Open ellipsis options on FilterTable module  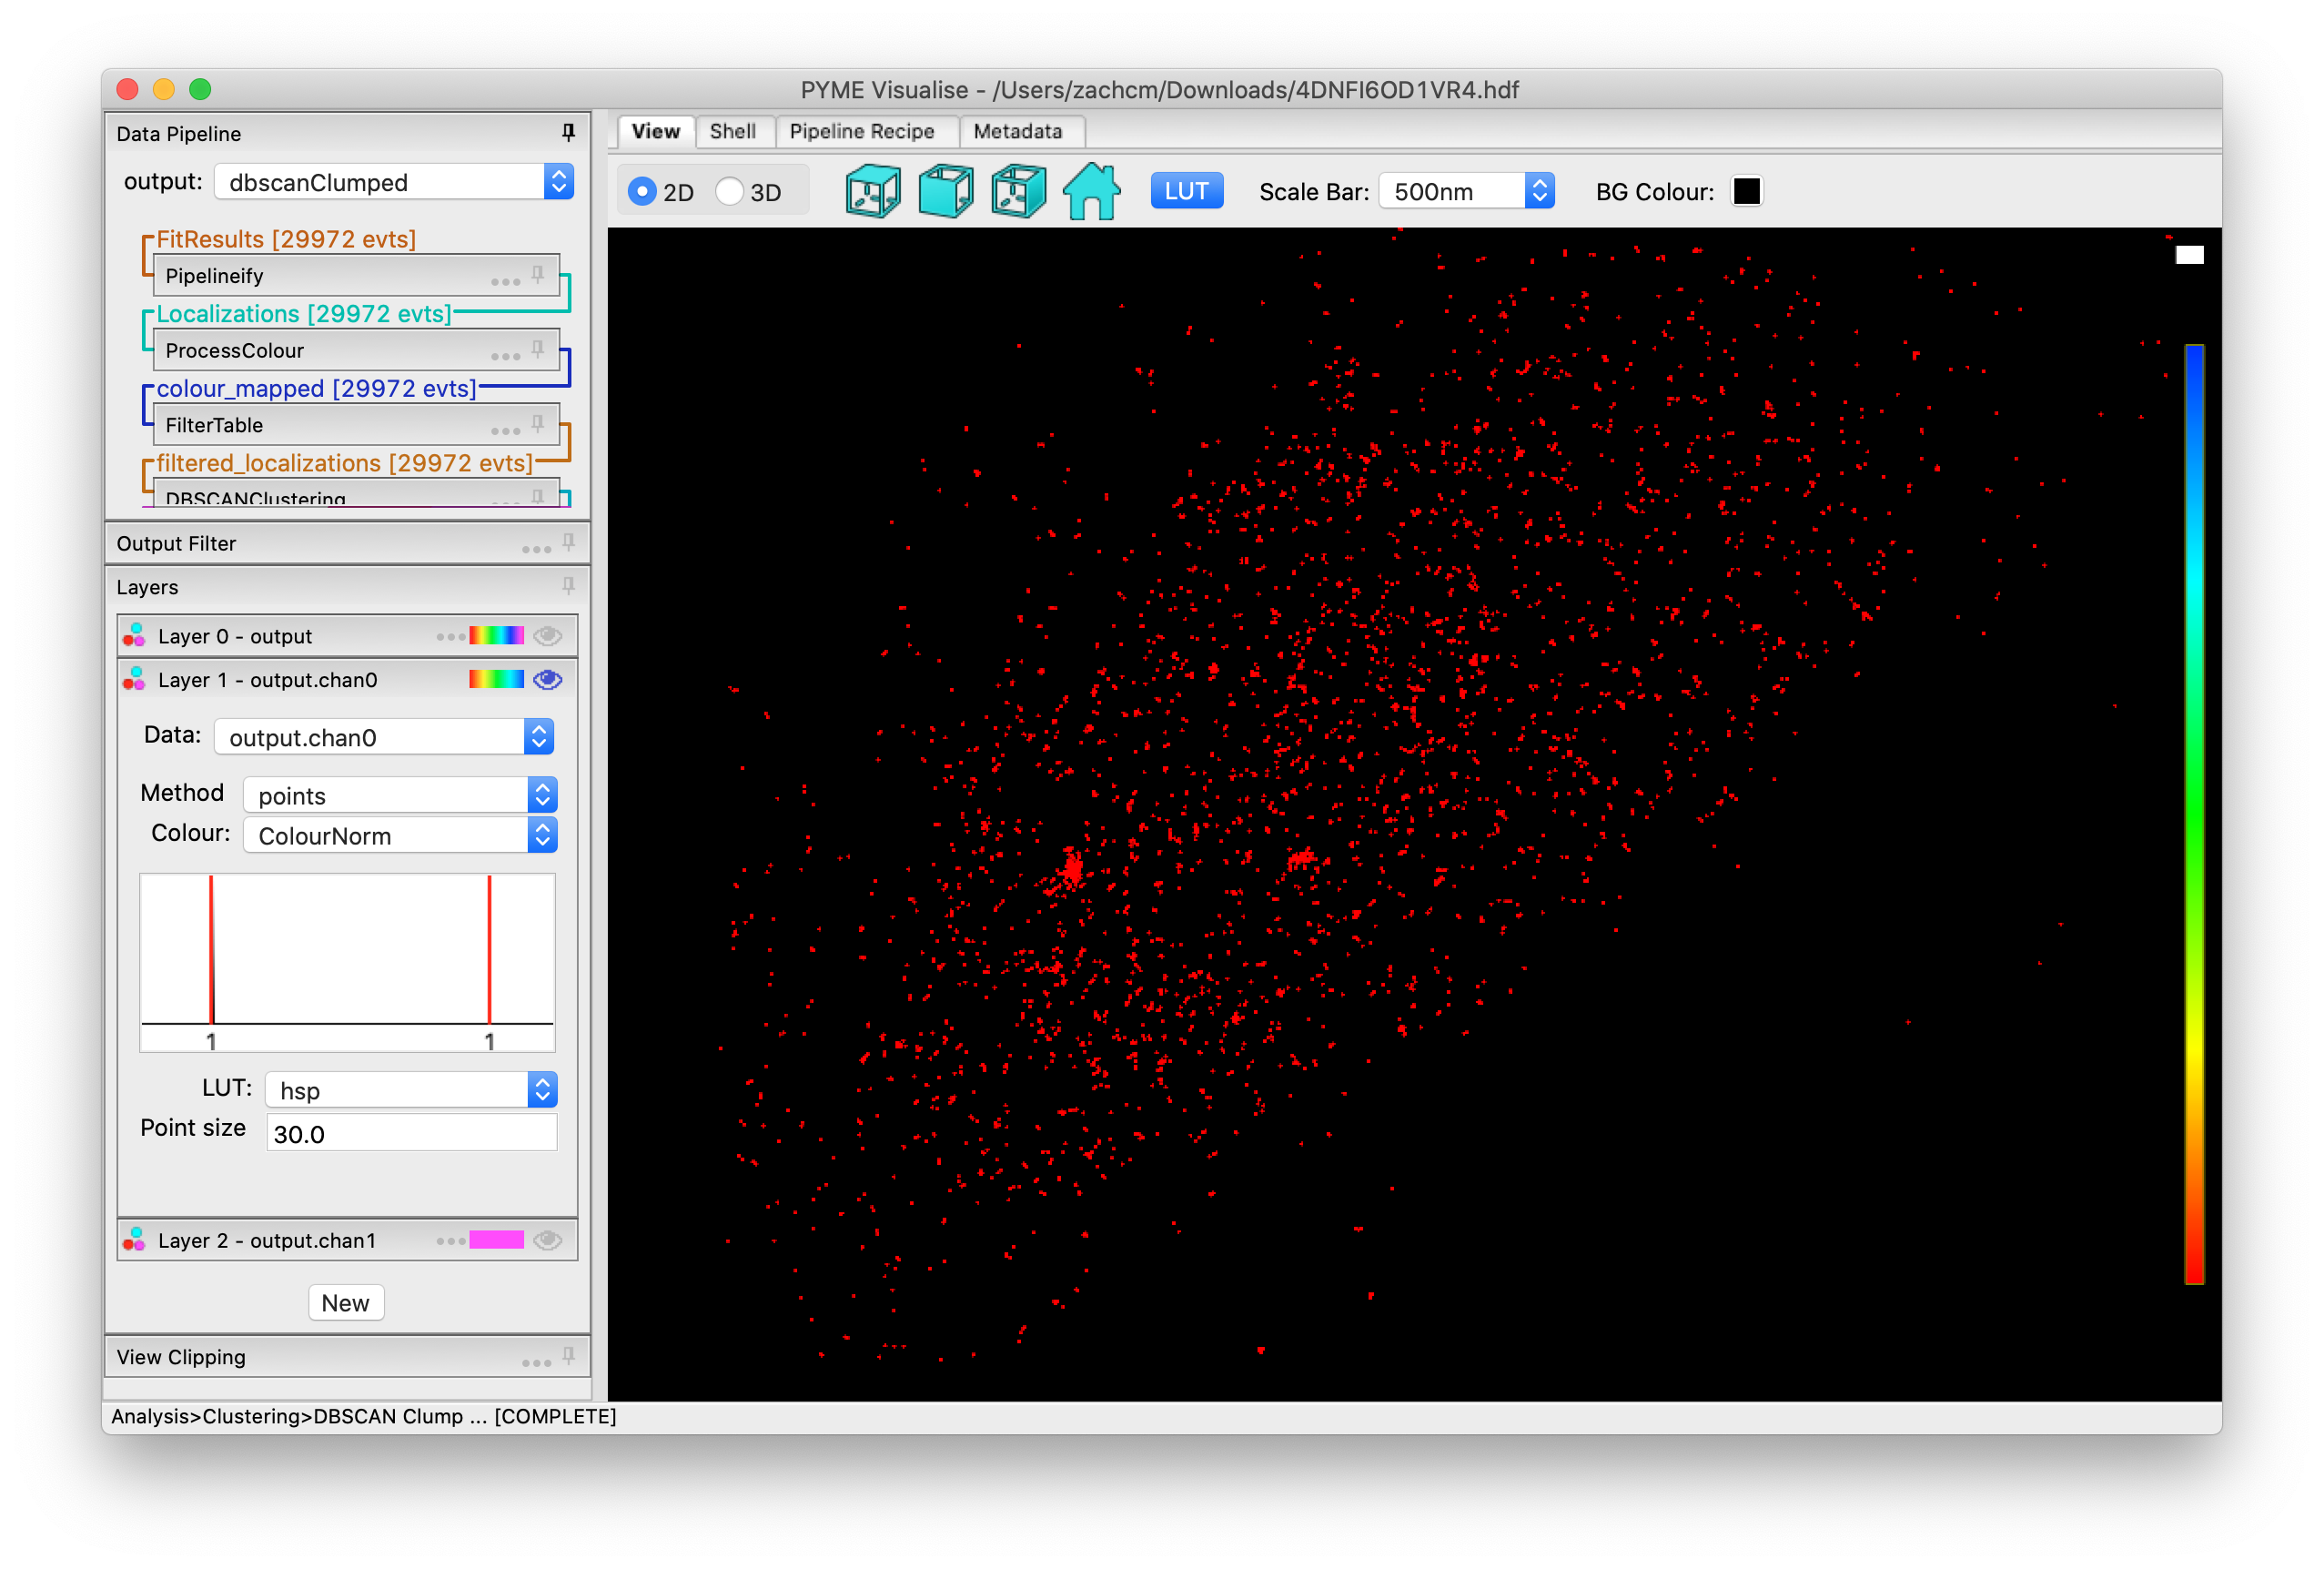click(505, 430)
